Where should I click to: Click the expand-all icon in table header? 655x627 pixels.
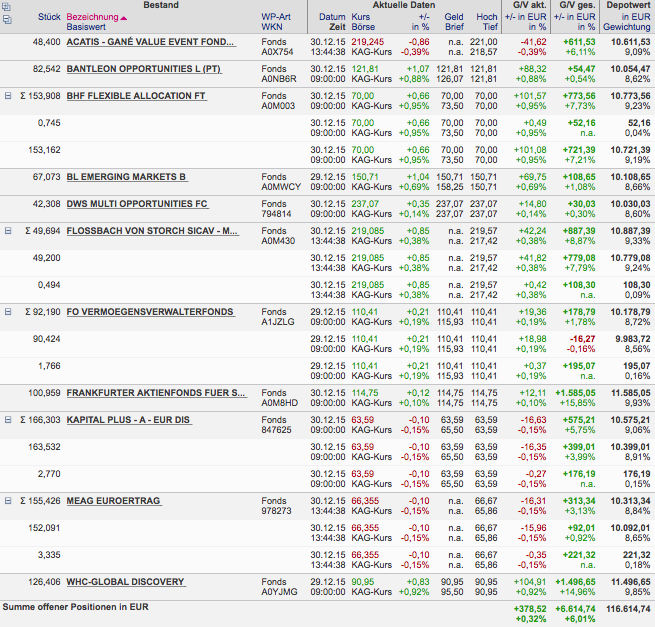tap(6, 7)
